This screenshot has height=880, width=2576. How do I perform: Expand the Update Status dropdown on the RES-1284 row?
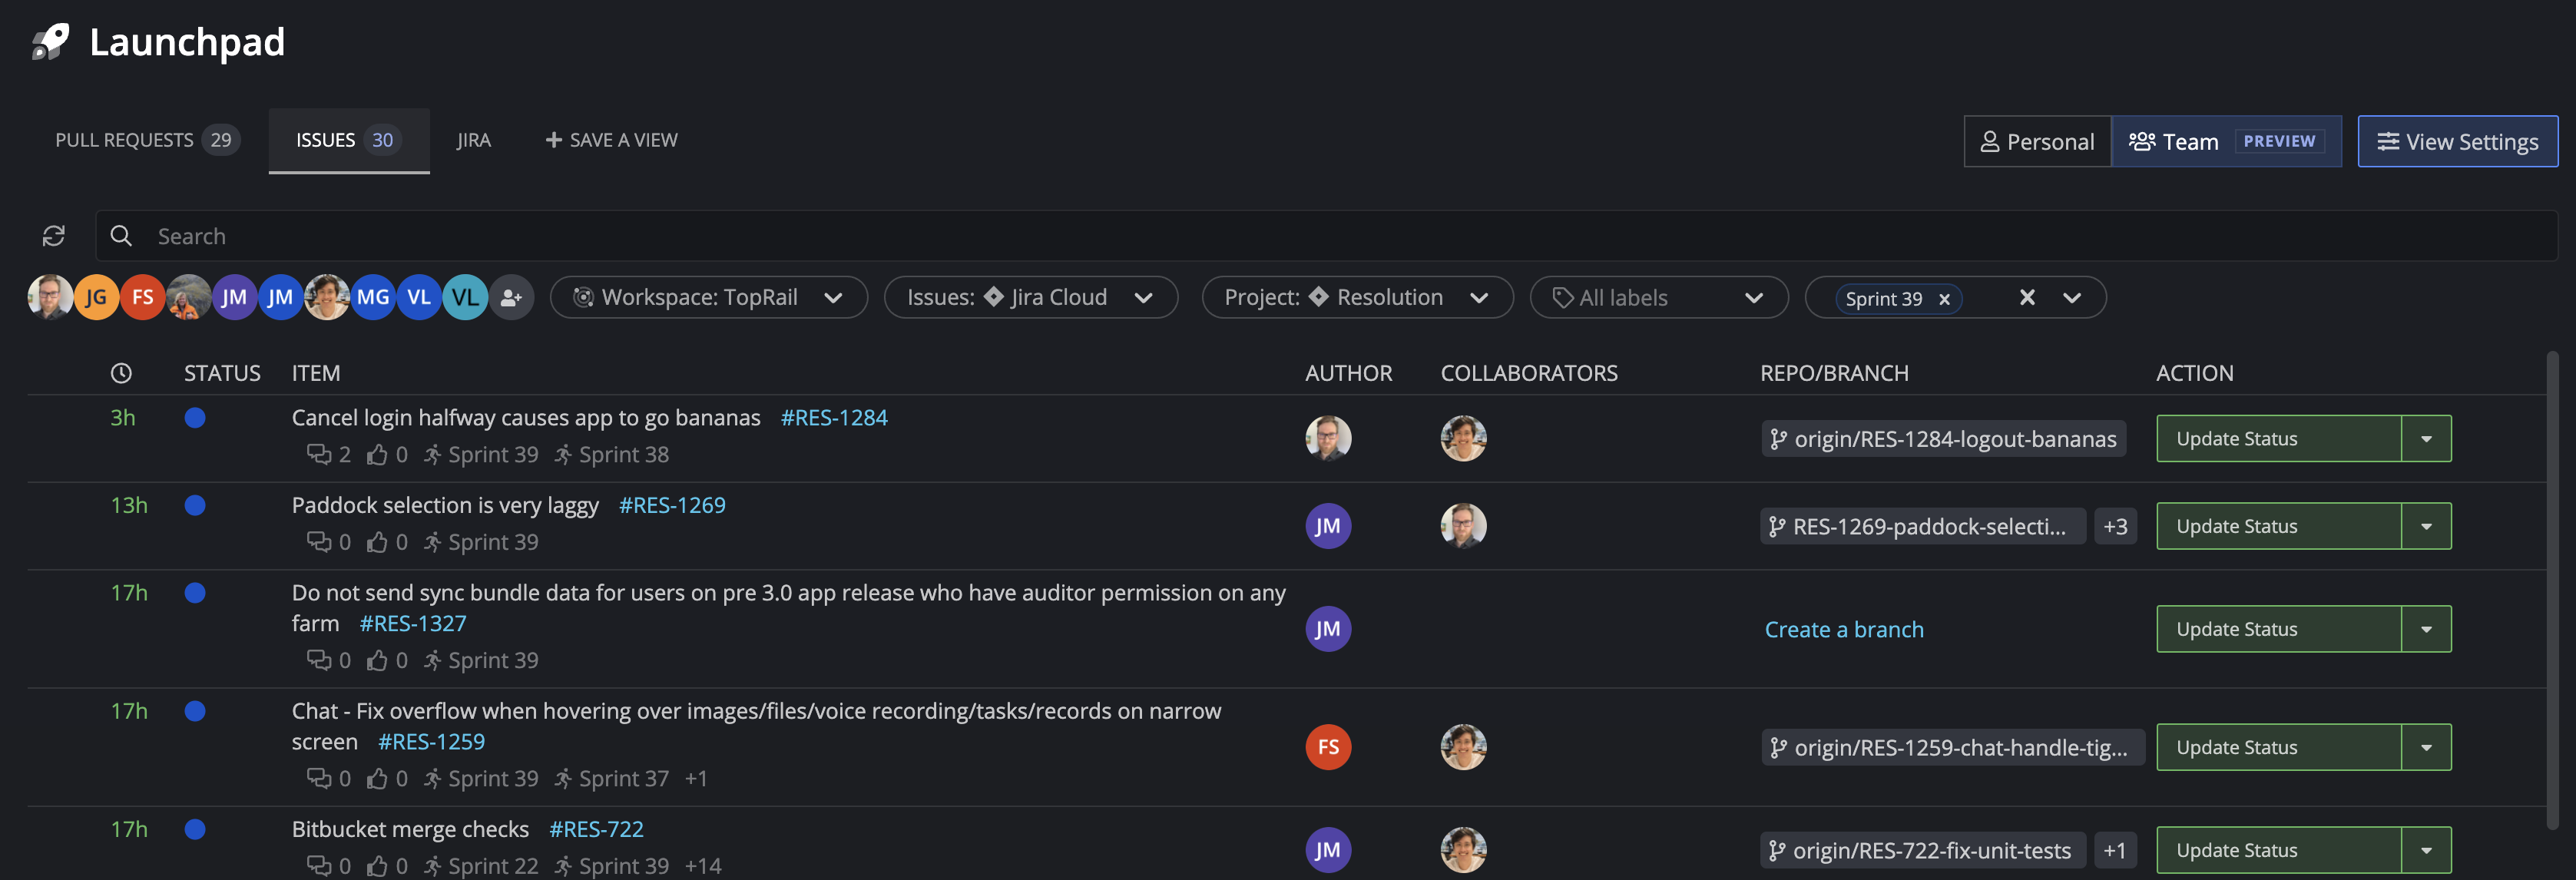2427,438
